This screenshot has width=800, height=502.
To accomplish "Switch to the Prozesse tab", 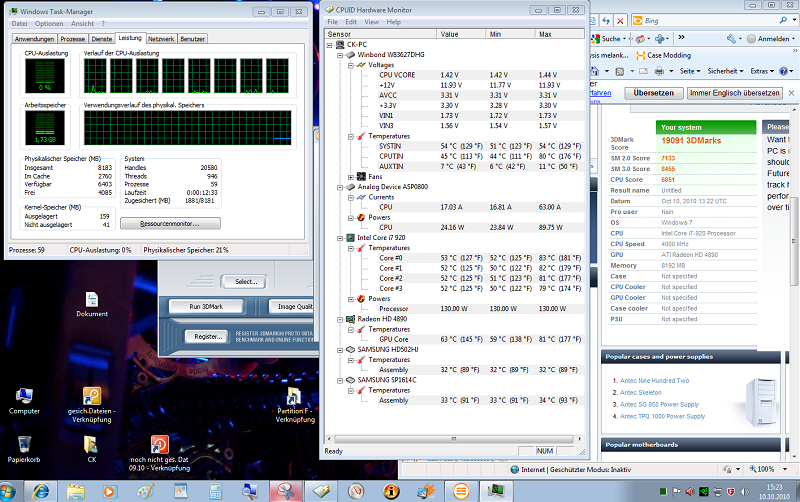I will tap(72, 39).
